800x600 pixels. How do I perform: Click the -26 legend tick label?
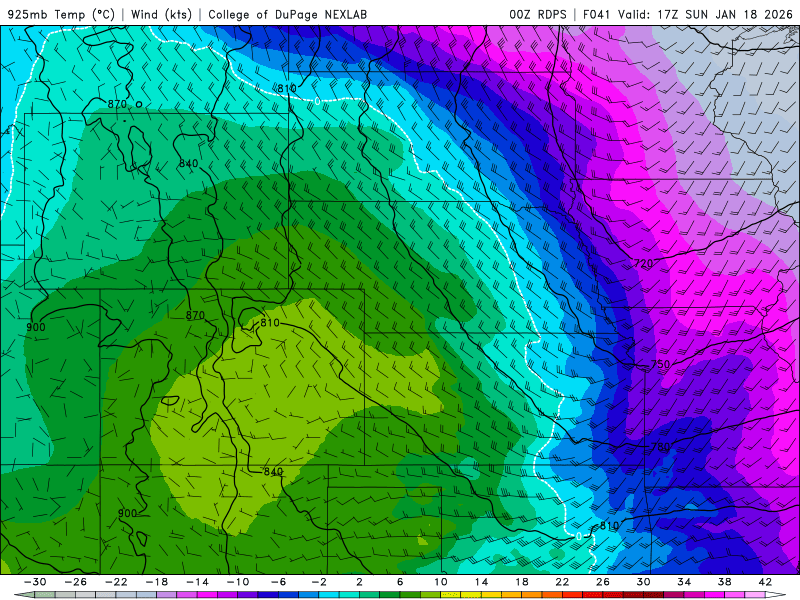click(x=76, y=582)
